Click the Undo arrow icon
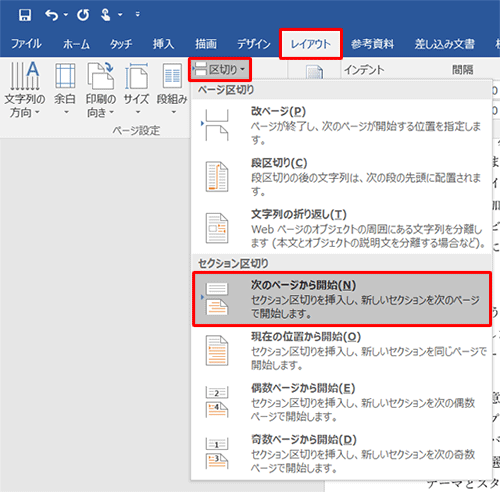 pyautogui.click(x=52, y=15)
